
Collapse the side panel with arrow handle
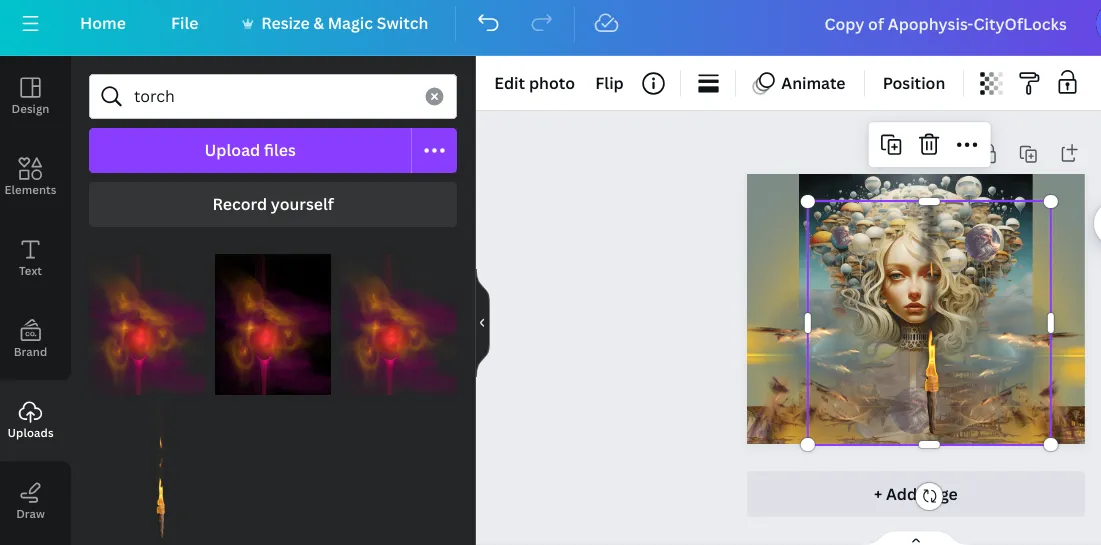coord(482,323)
